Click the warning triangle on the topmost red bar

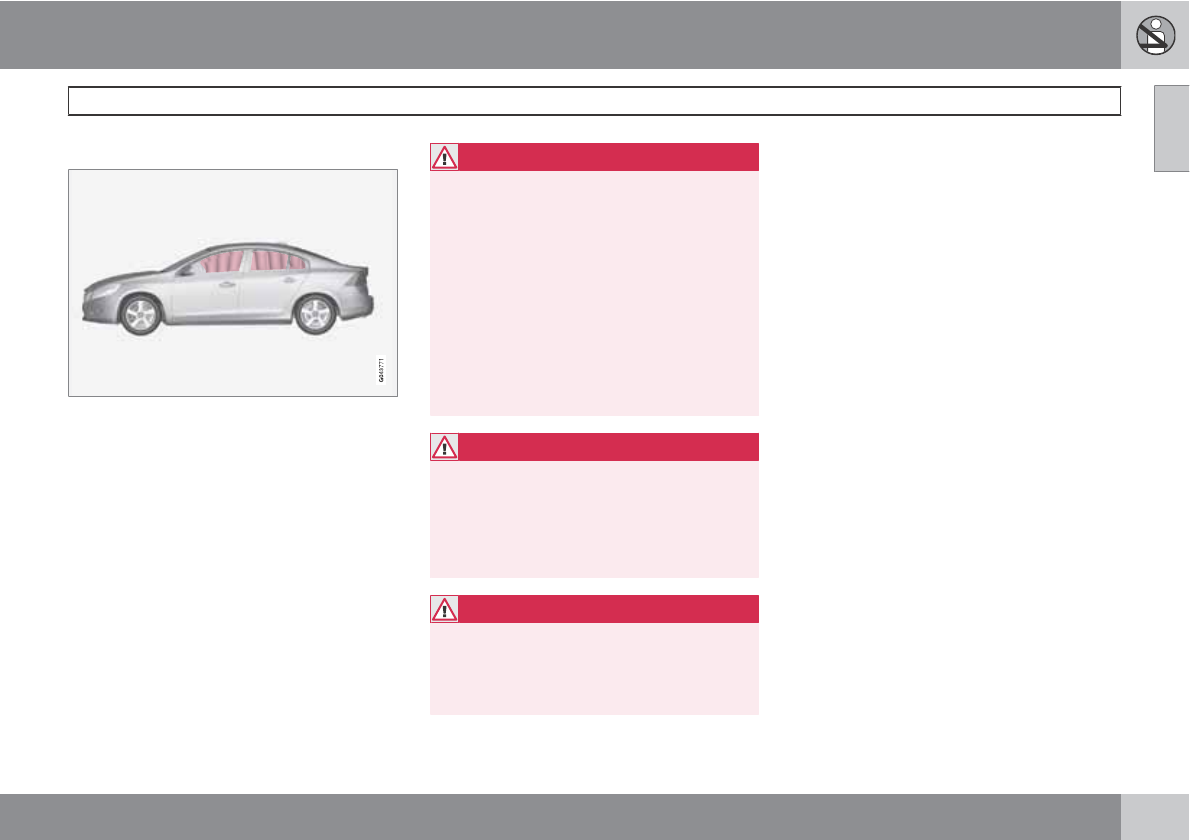444,157
